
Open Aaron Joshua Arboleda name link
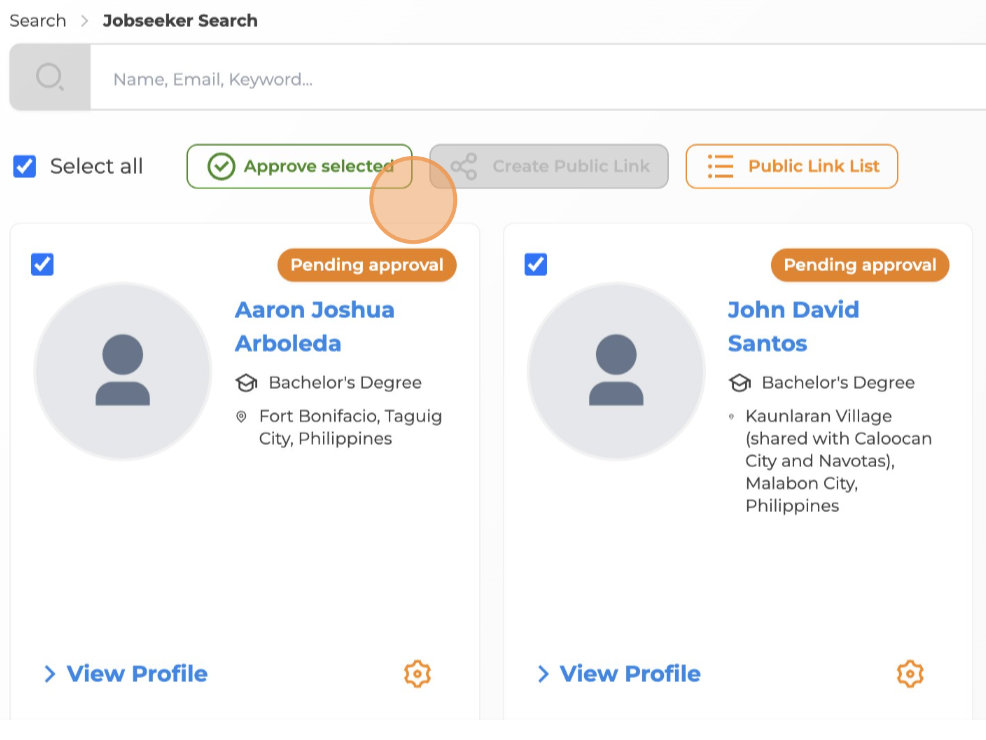point(314,326)
